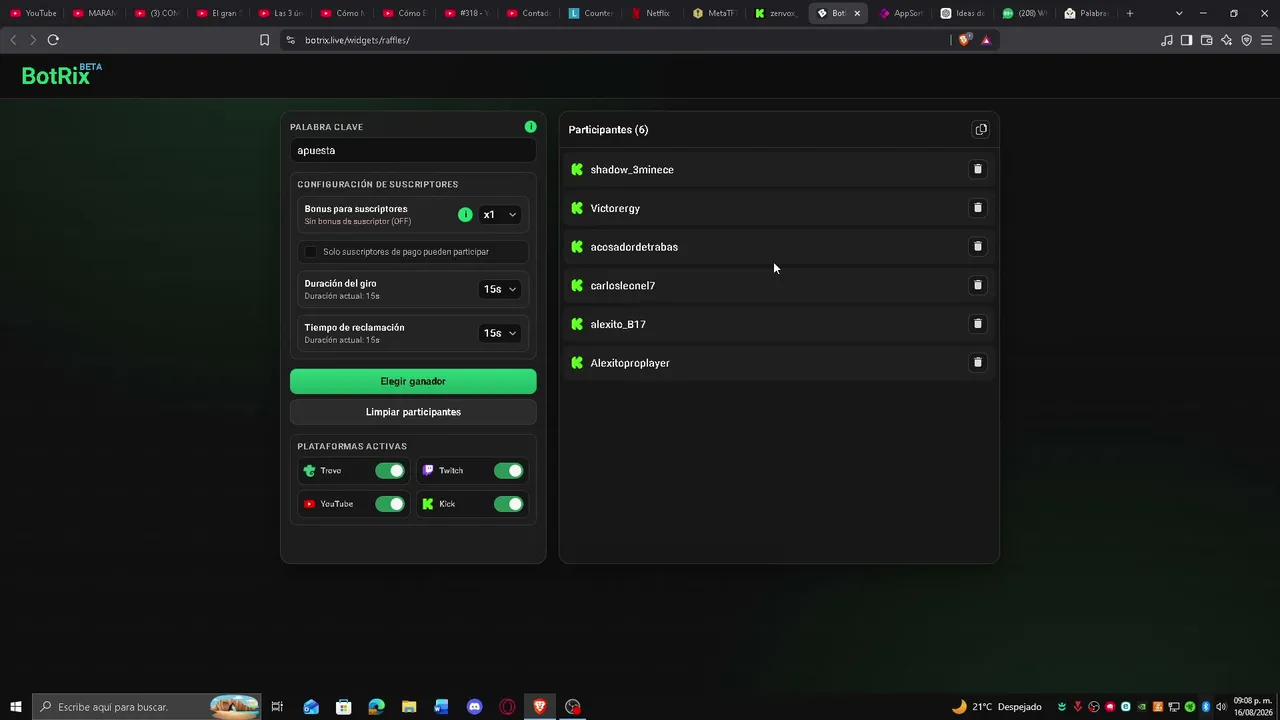Close the active BotRix tab

pos(857,13)
